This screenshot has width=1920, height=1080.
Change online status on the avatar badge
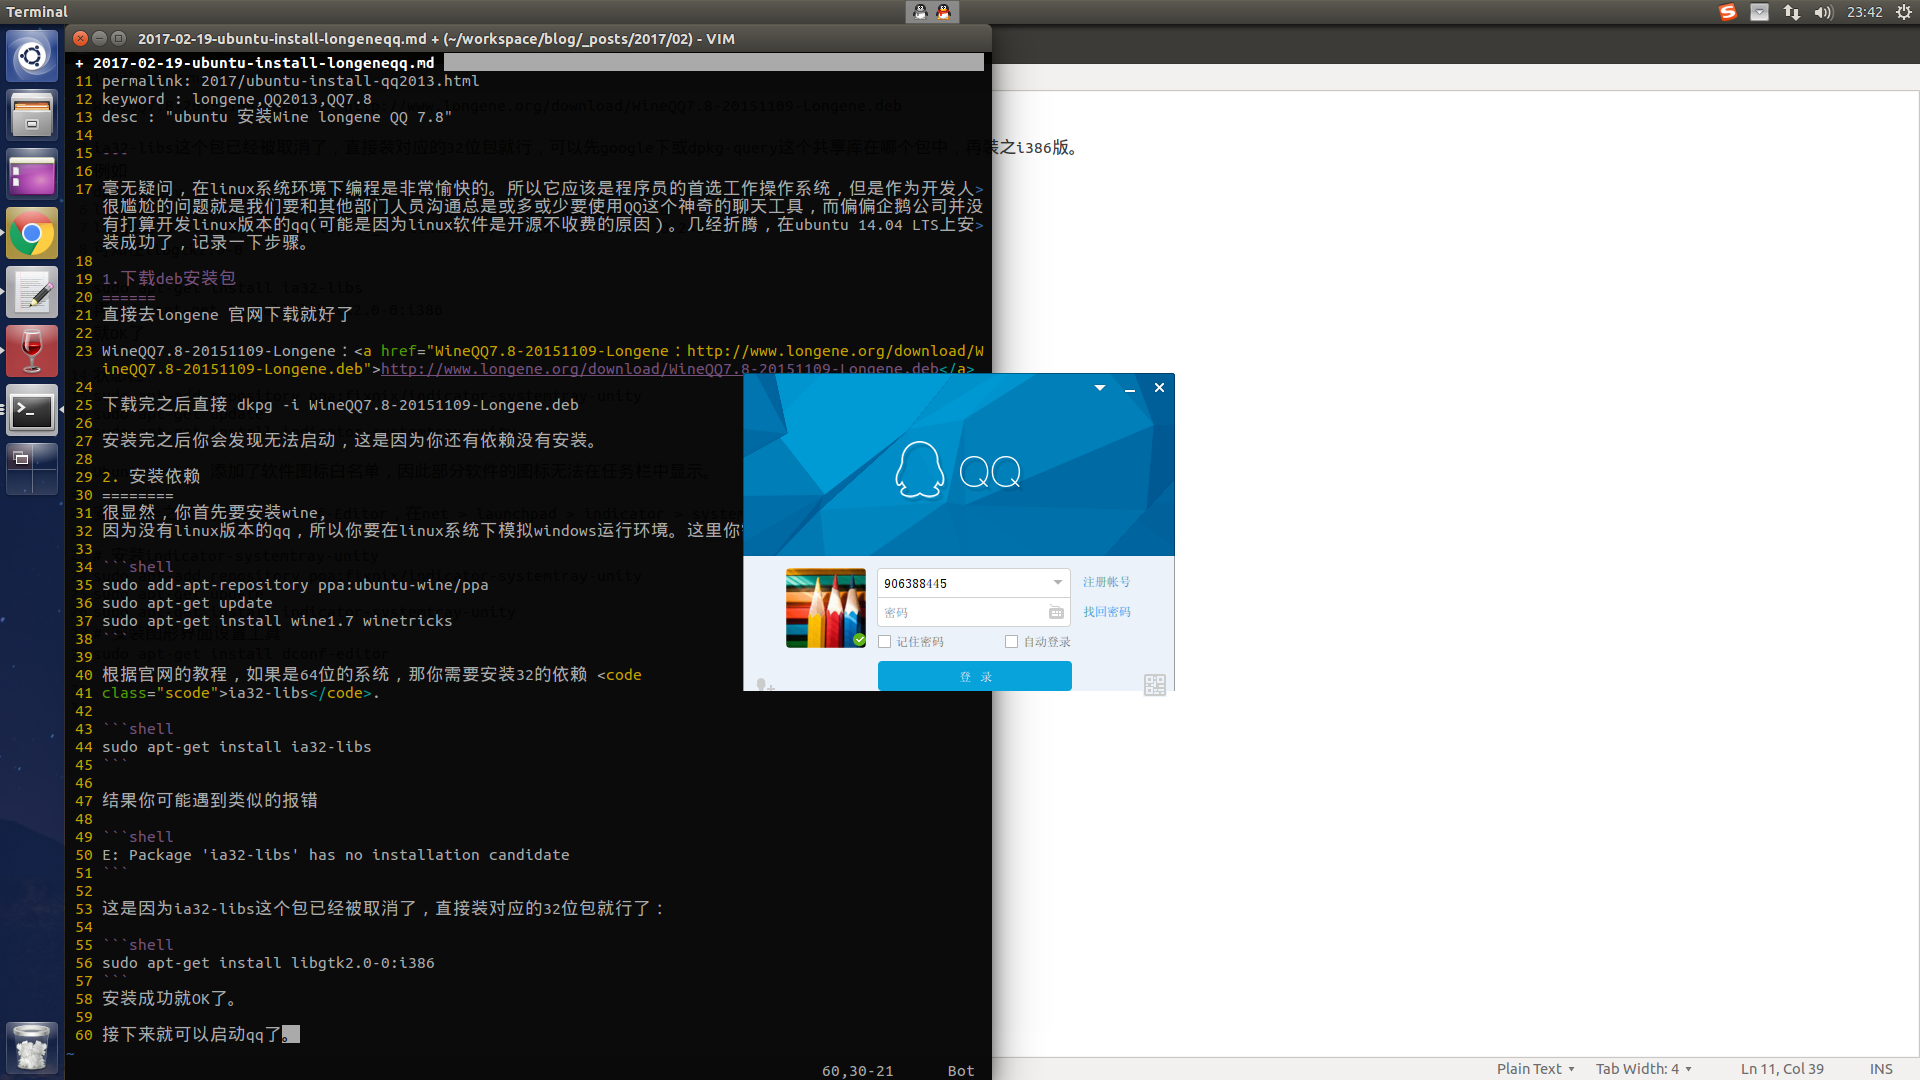pos(859,640)
